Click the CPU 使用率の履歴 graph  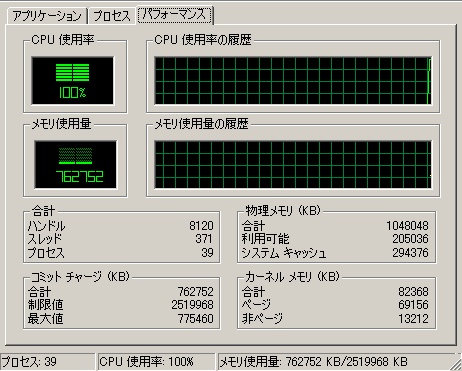point(293,81)
